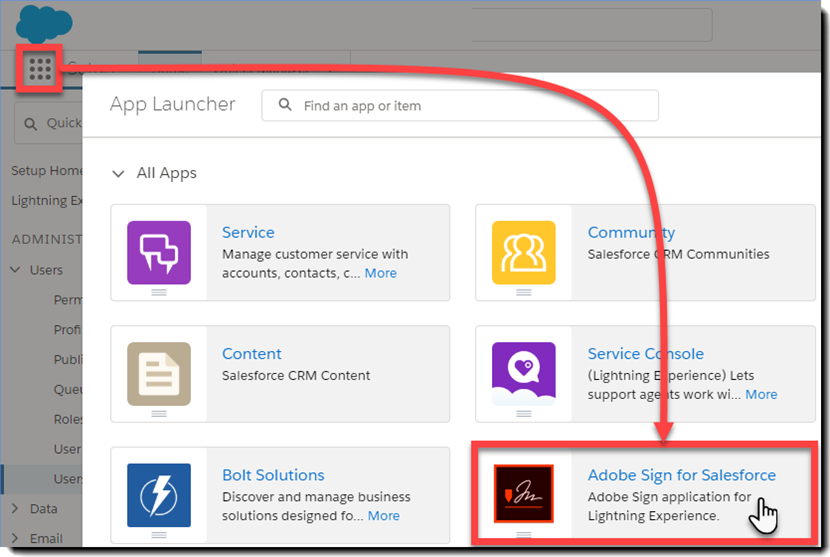The height and width of the screenshot is (557, 830).
Task: Click the 'All Apps' section label
Action: coord(167,174)
